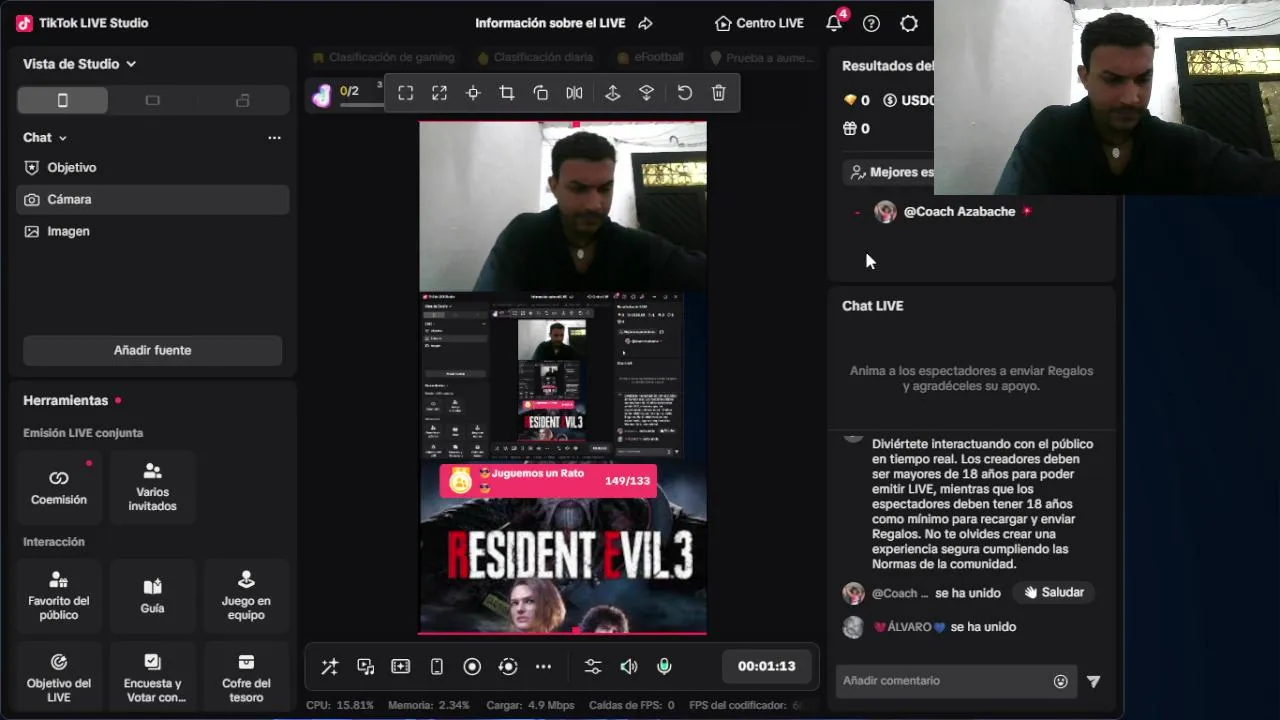The image size is (1280, 720).
Task: Click the CPU: 15.81% status entry
Action: click(x=340, y=706)
